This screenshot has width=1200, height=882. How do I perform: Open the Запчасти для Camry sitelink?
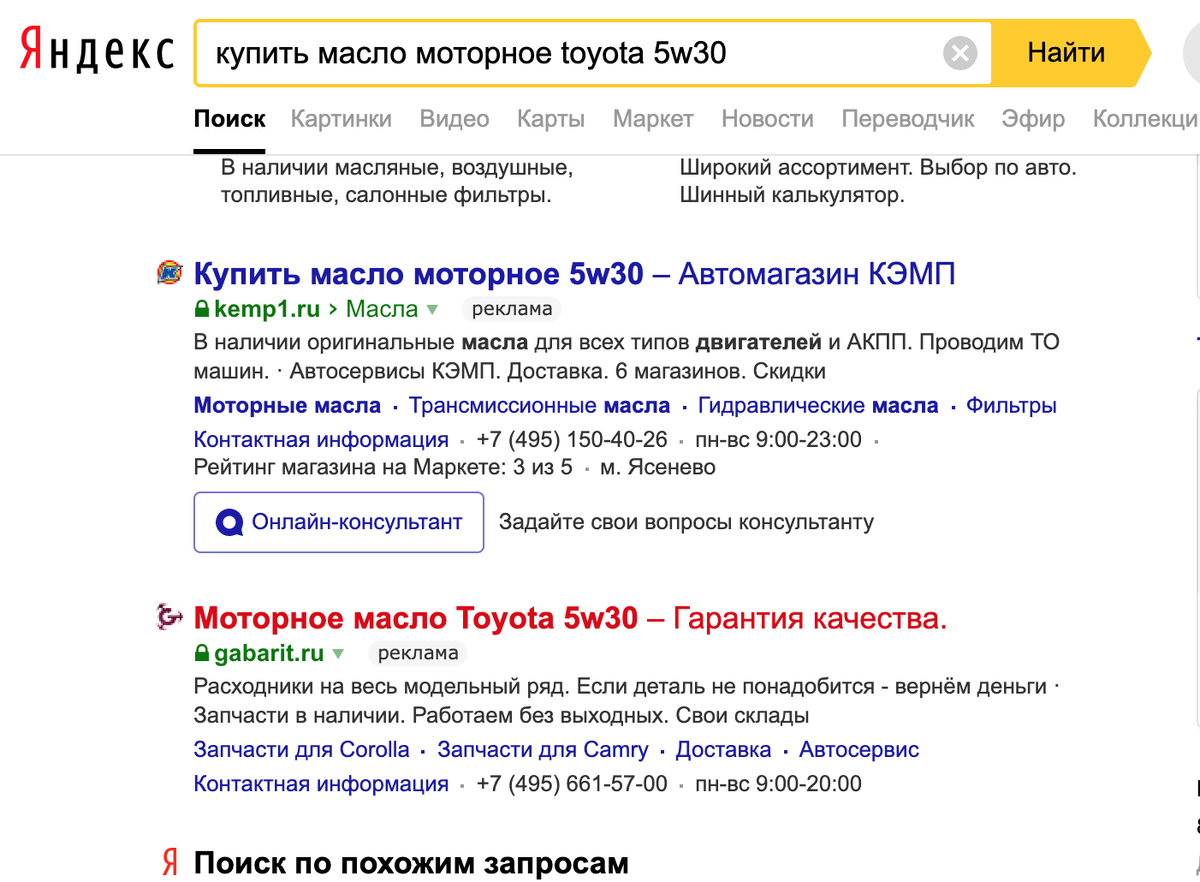point(543,750)
